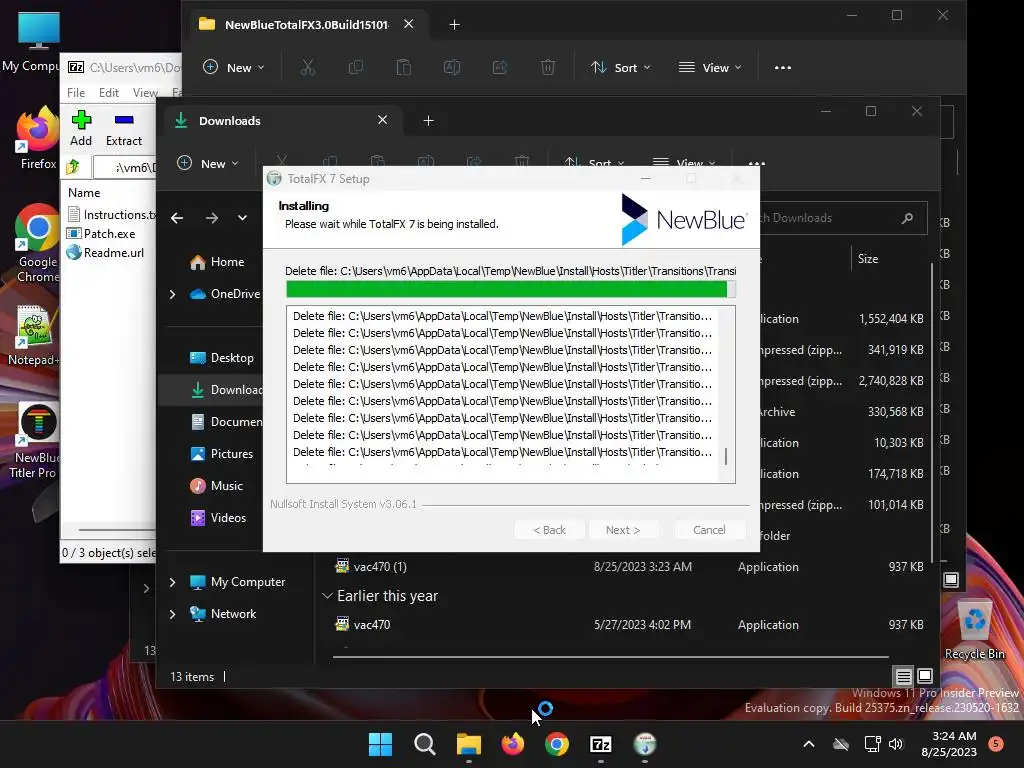Click Share icon in NewBlueTotalFX window toolbar
This screenshot has width=1024, height=768.
[500, 67]
